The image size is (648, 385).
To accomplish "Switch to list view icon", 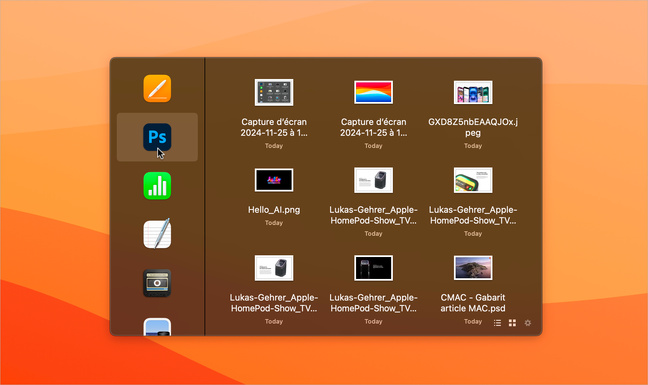I will [x=497, y=323].
